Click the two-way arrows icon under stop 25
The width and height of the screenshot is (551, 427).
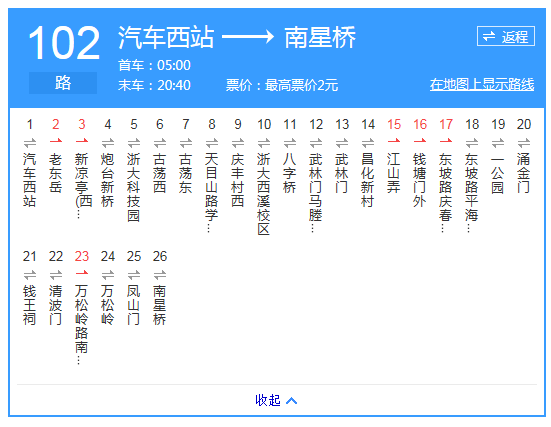coord(134,274)
